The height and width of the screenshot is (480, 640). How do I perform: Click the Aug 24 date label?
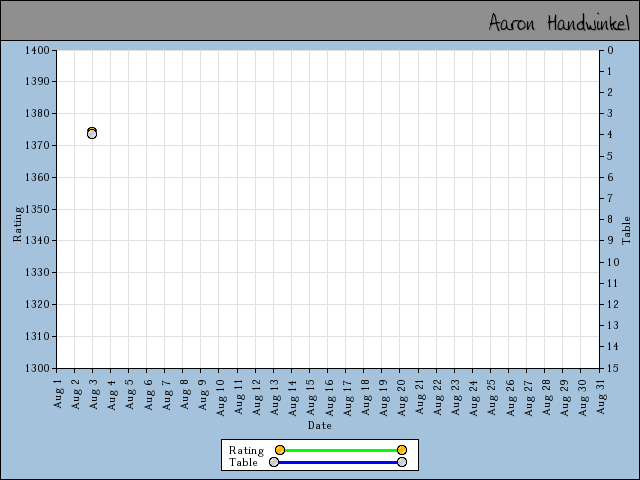(x=473, y=397)
